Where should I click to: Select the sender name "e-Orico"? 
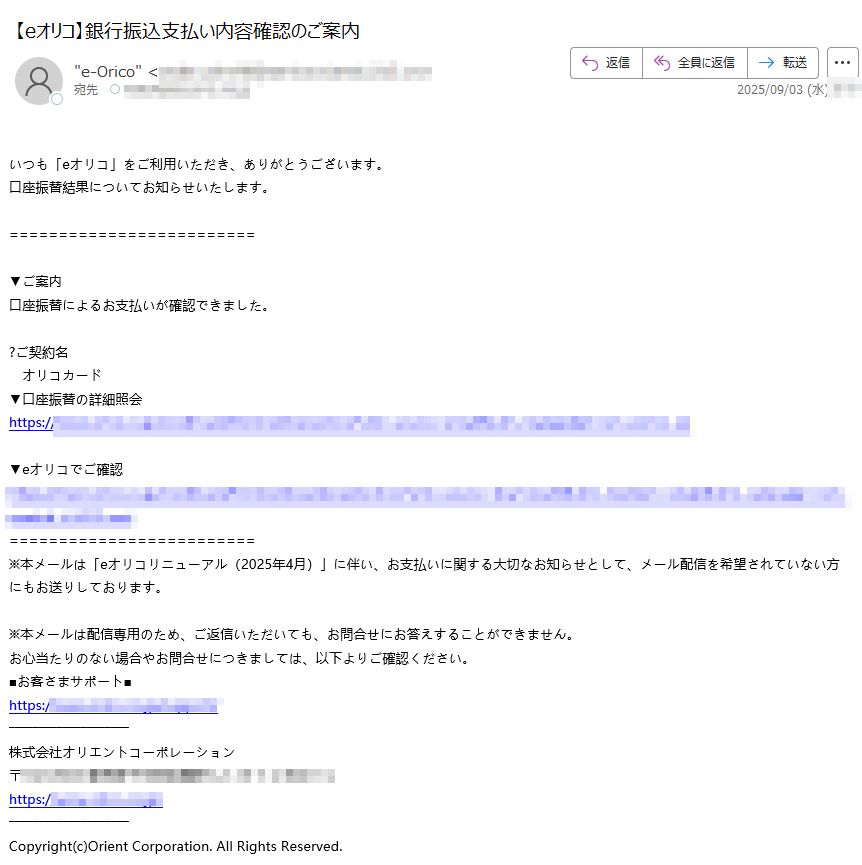pyautogui.click(x=108, y=72)
